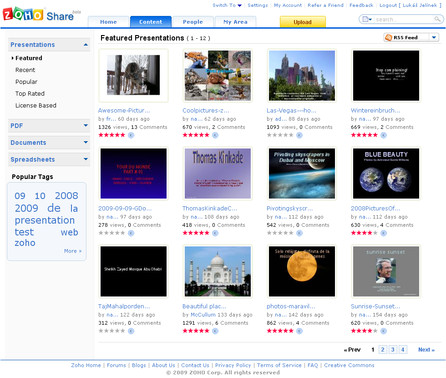Click star rating of Sunrise-Sunset presentation
The width and height of the screenshot is (446, 378).
coord(364,331)
